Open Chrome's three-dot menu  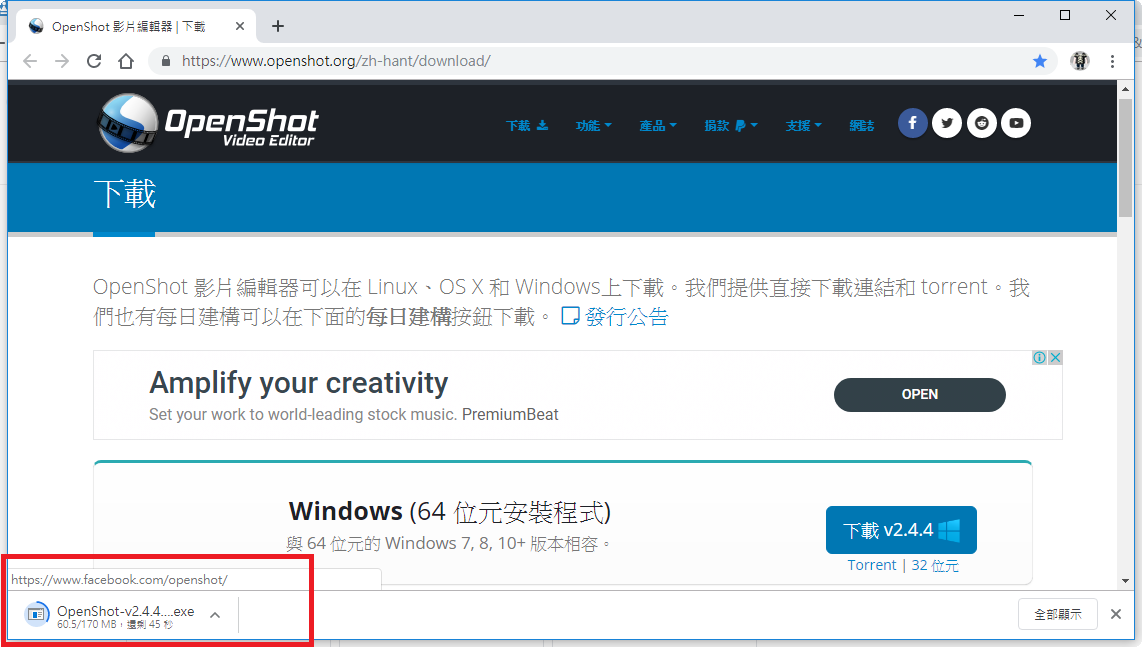[x=1112, y=61]
